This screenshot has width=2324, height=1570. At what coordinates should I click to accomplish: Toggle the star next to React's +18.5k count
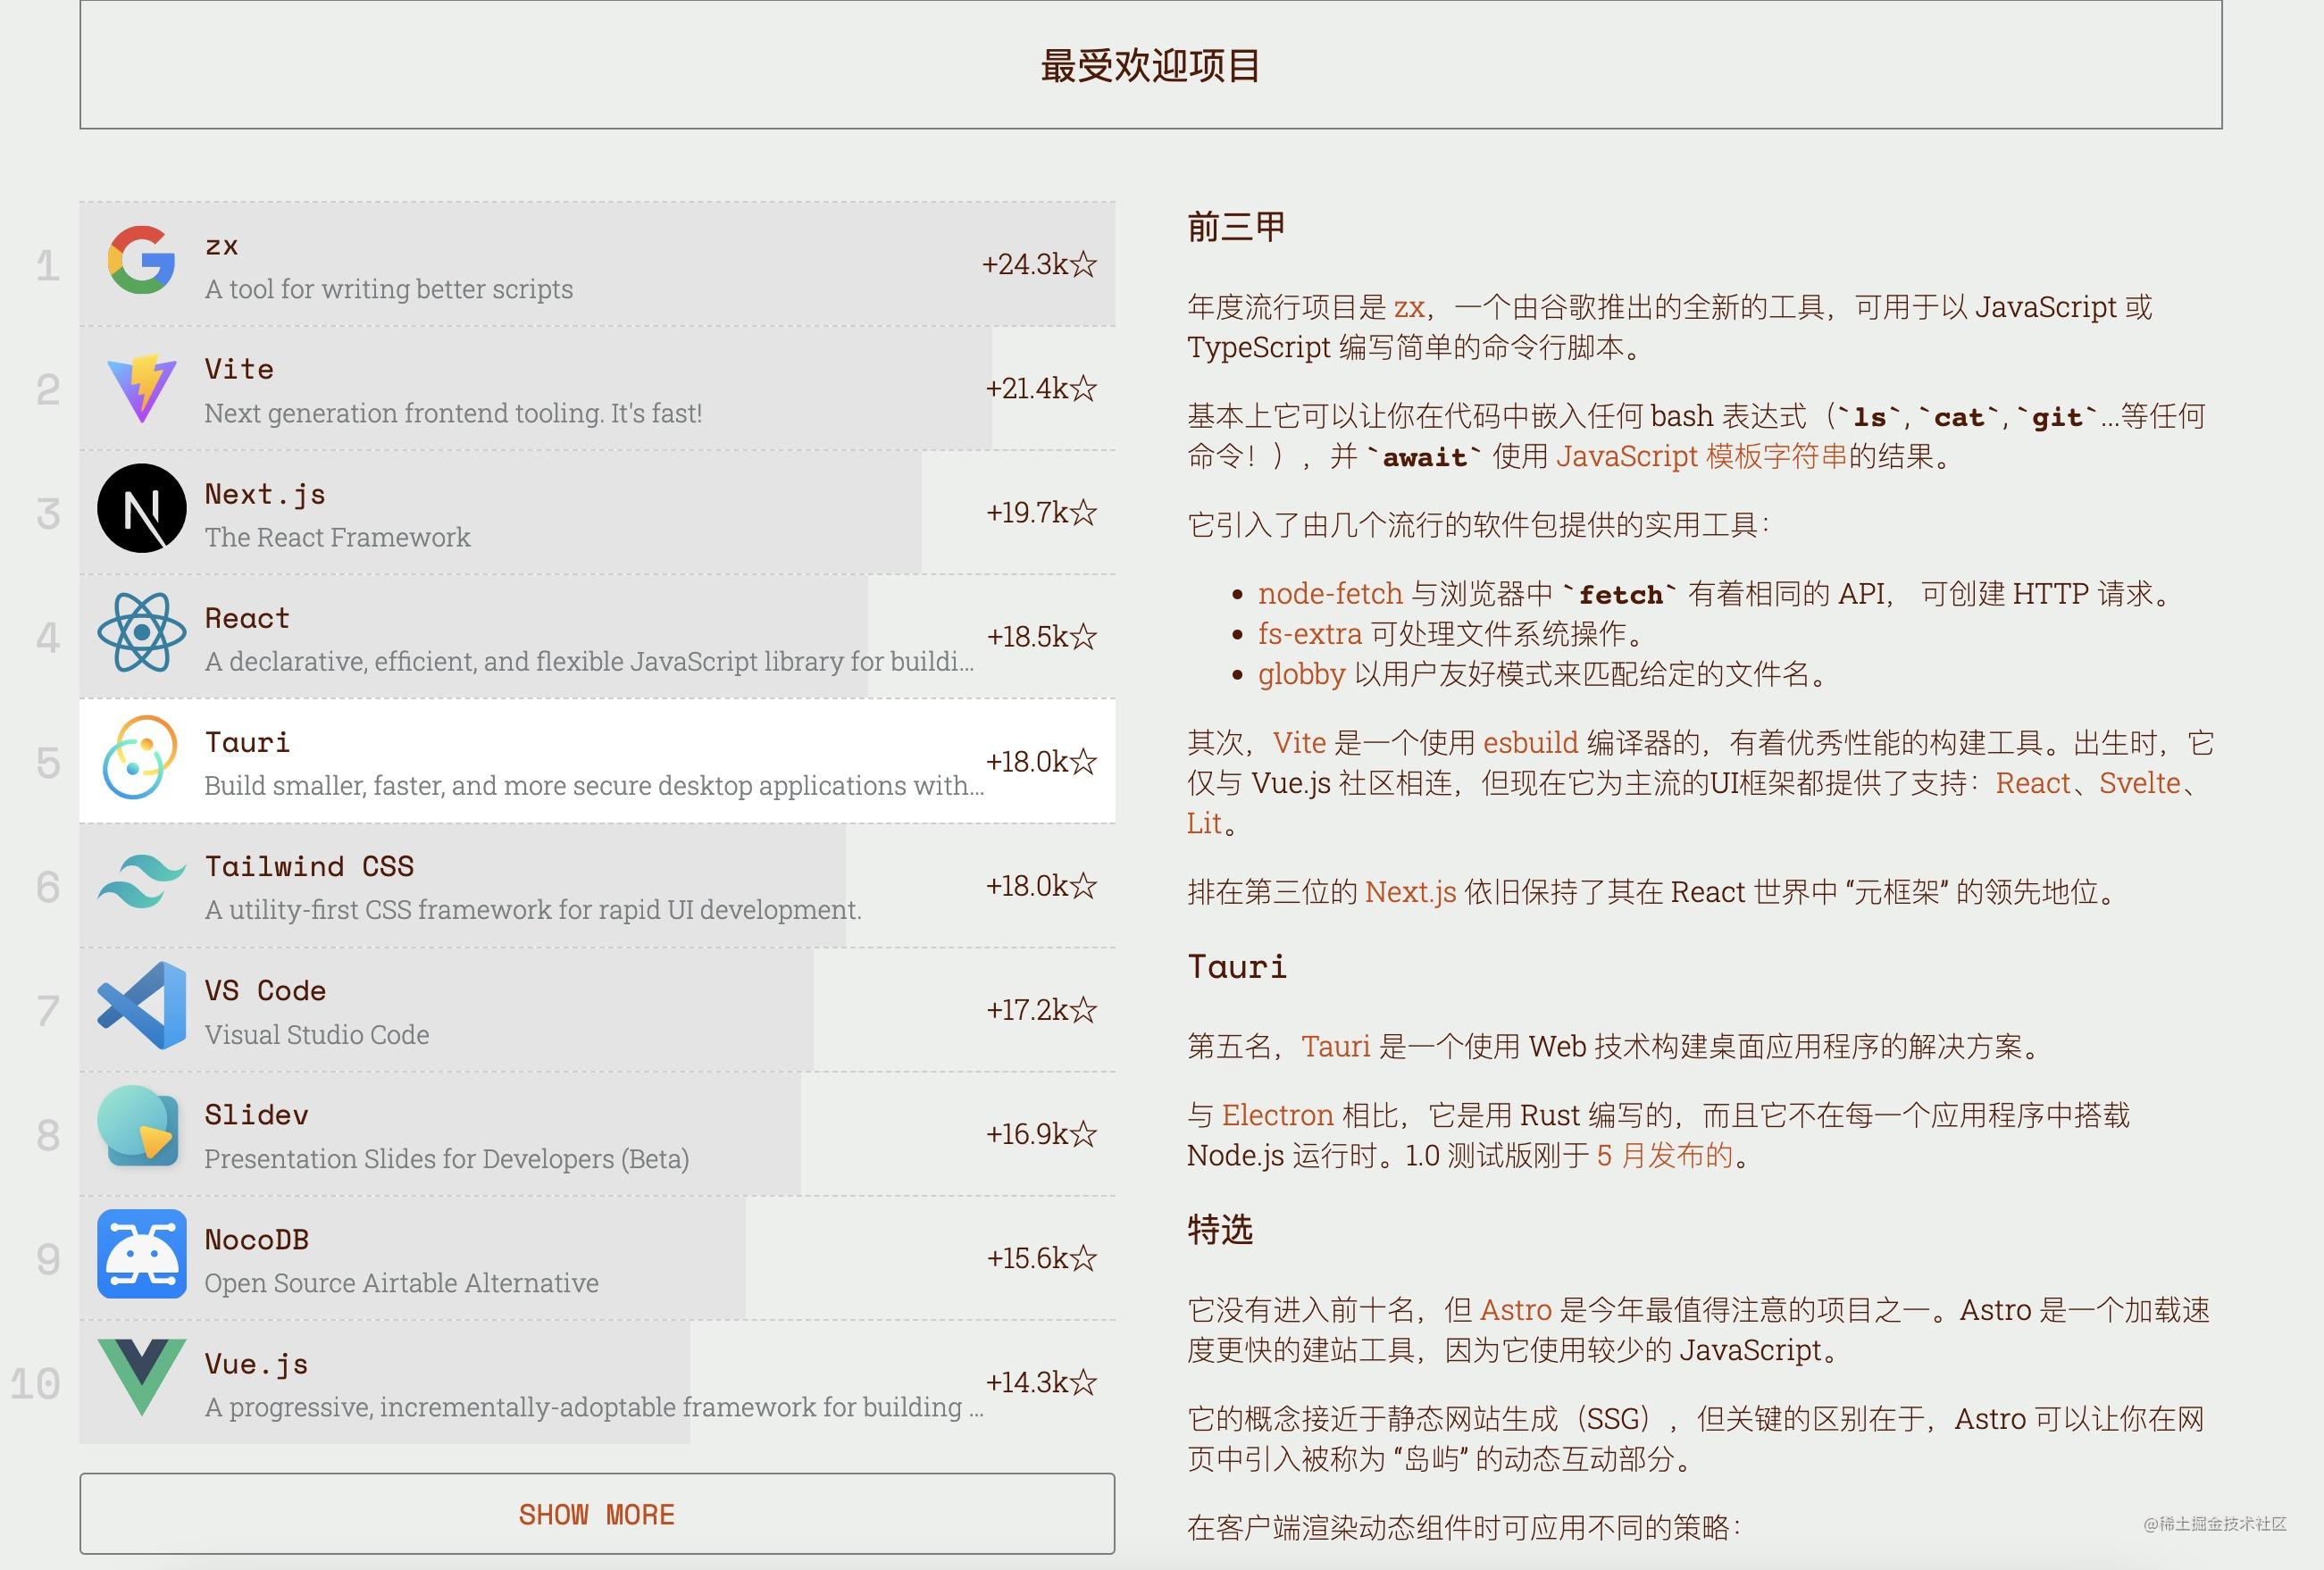tap(1084, 636)
